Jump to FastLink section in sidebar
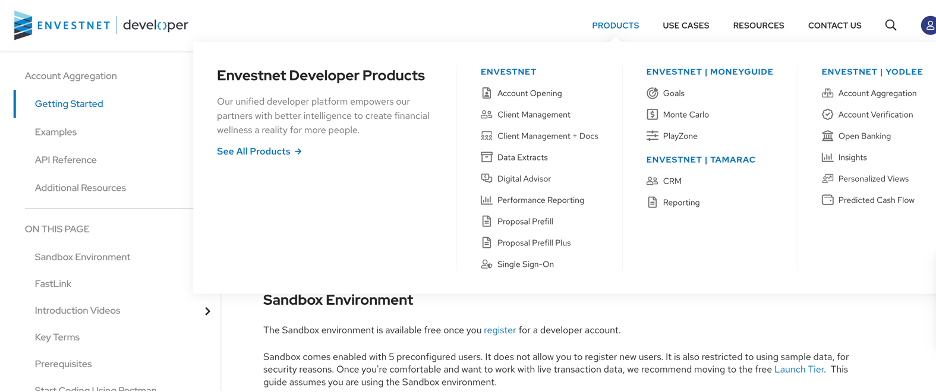936x392 pixels. pyautogui.click(x=53, y=283)
